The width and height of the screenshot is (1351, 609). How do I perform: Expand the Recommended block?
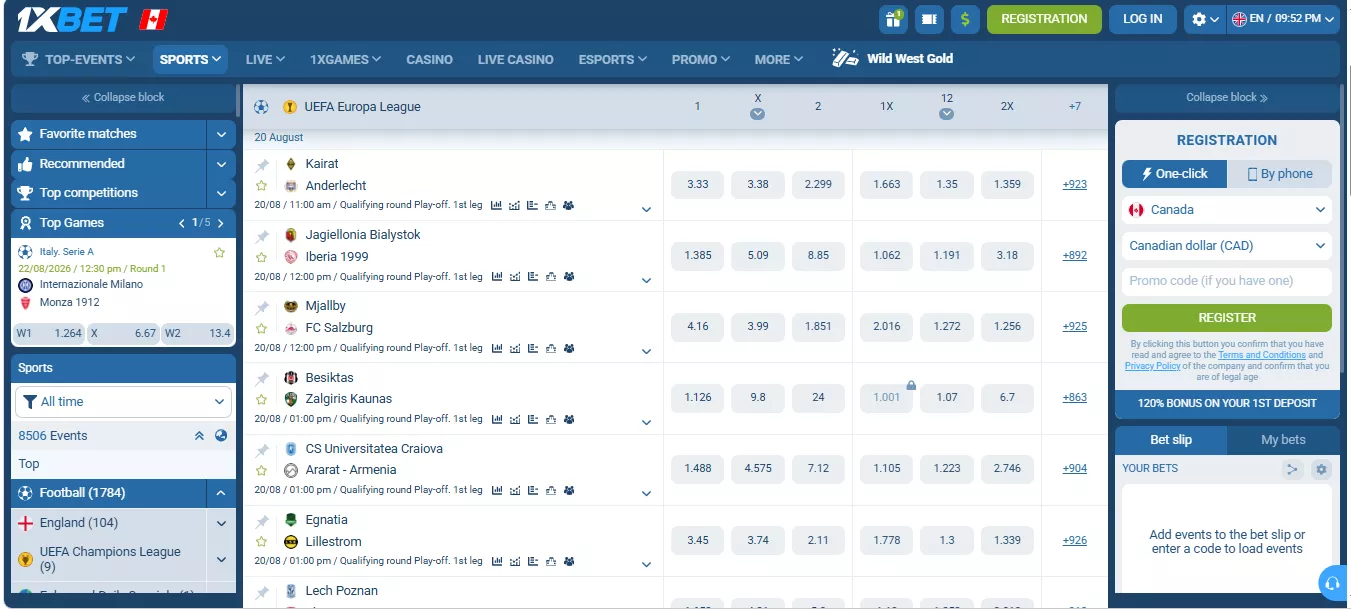click(221, 164)
